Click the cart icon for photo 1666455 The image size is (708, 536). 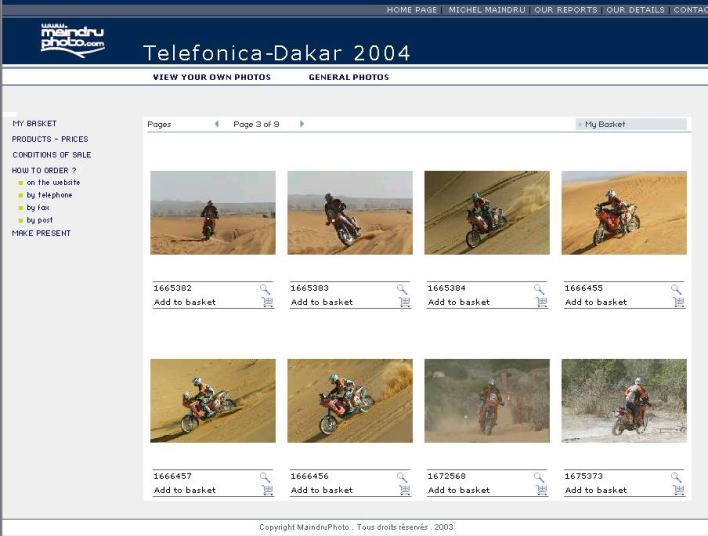679,302
